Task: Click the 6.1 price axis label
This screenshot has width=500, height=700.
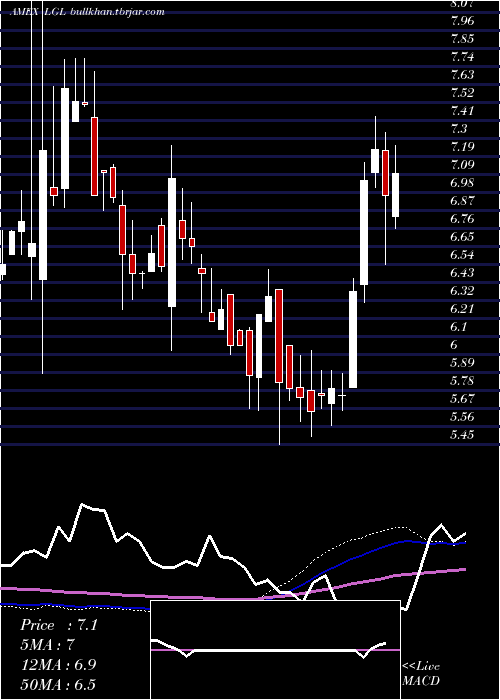Action: tap(459, 327)
